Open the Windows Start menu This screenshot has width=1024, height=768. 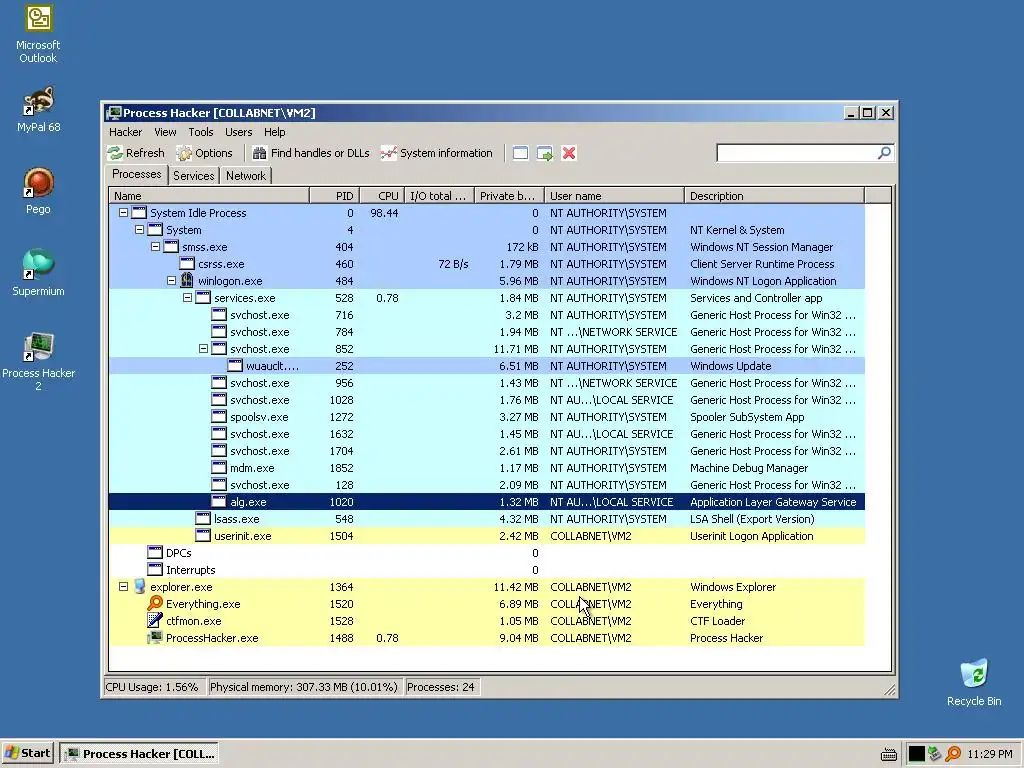27,753
